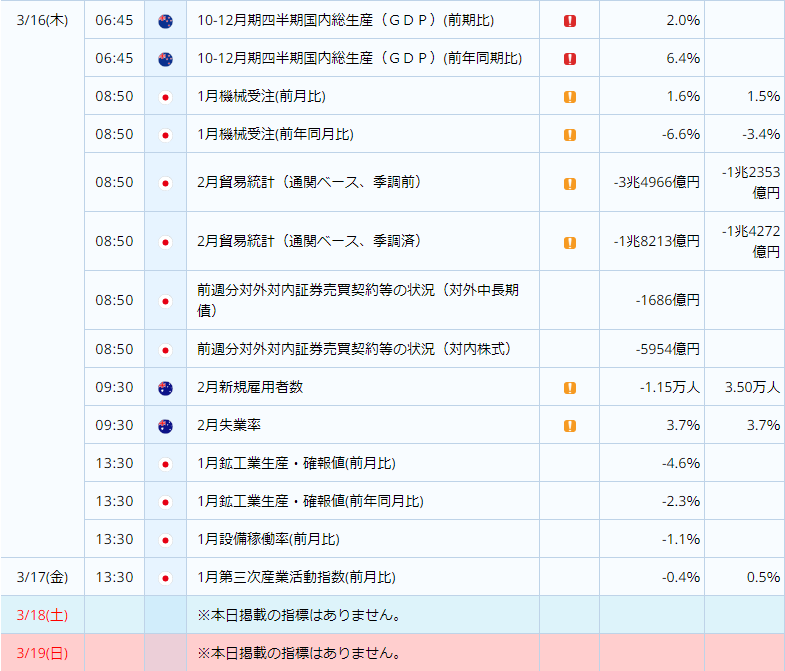Click 10-12月期四半期国内総生産 (前期比) indicator name
The width and height of the screenshot is (785, 671).
tap(345, 20)
